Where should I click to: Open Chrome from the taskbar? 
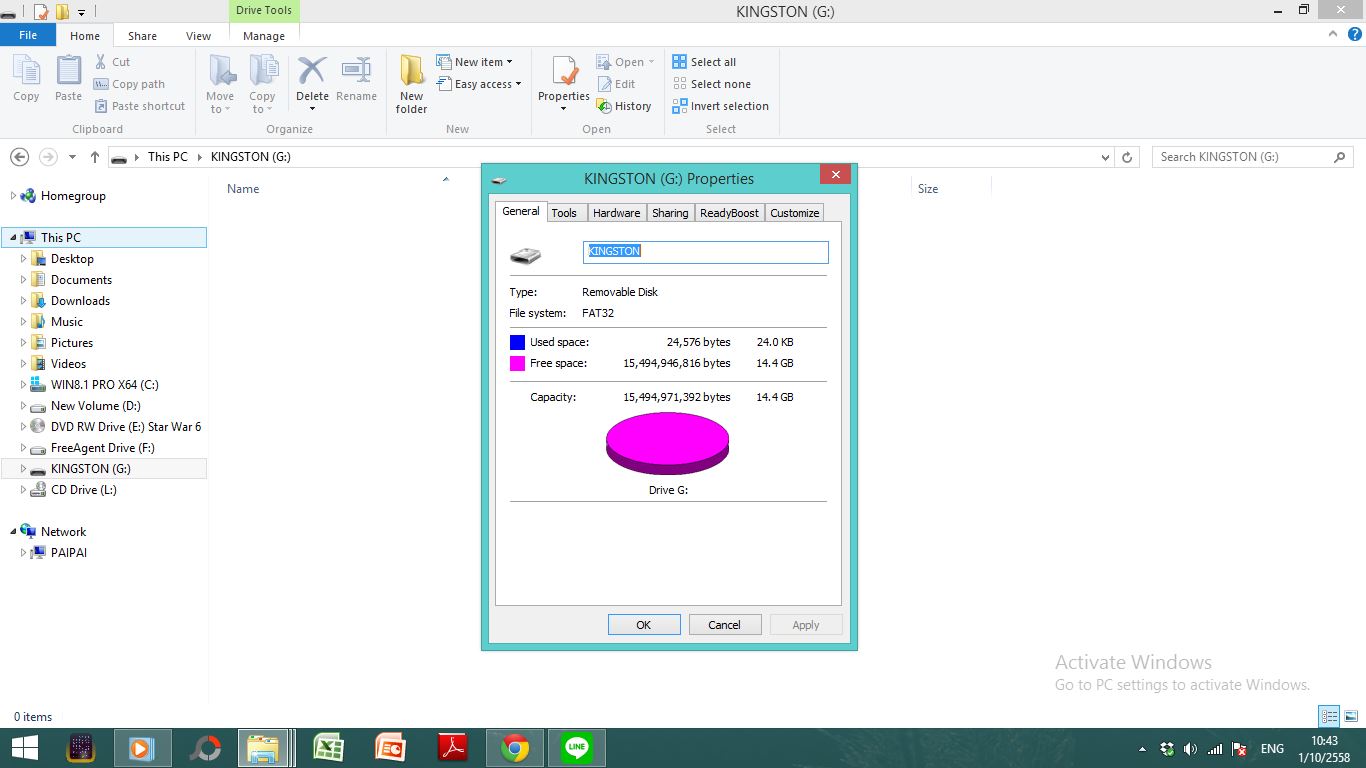point(515,748)
